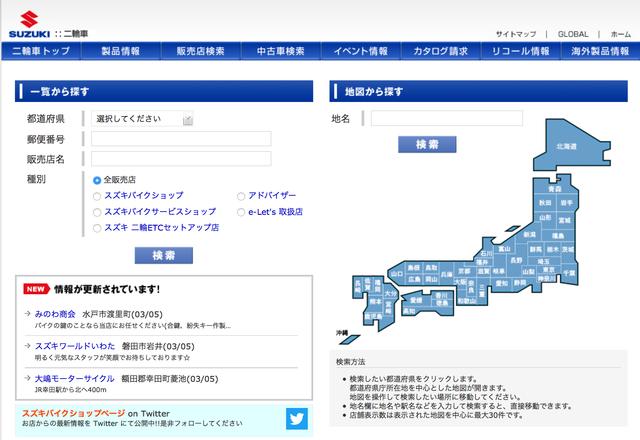Image resolution: width=640 pixels, height=440 pixels.
Task: Select 山口 on the map
Action: (397, 274)
